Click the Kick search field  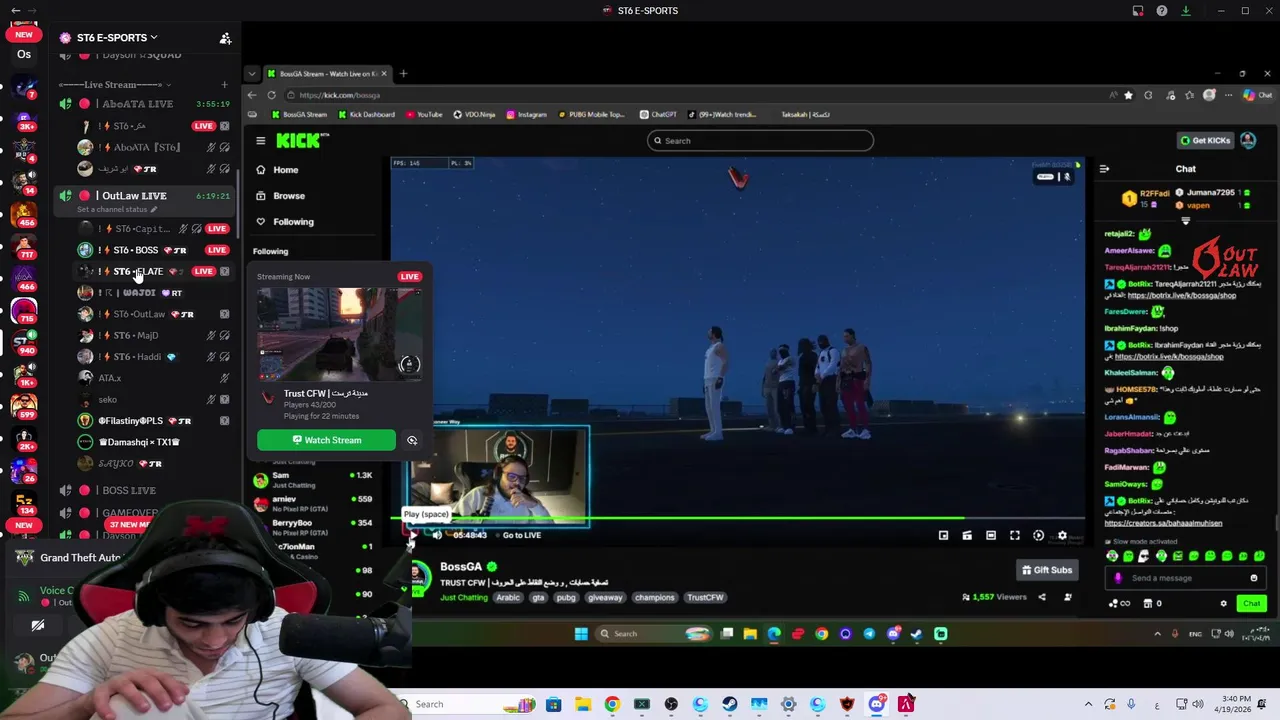pos(760,141)
